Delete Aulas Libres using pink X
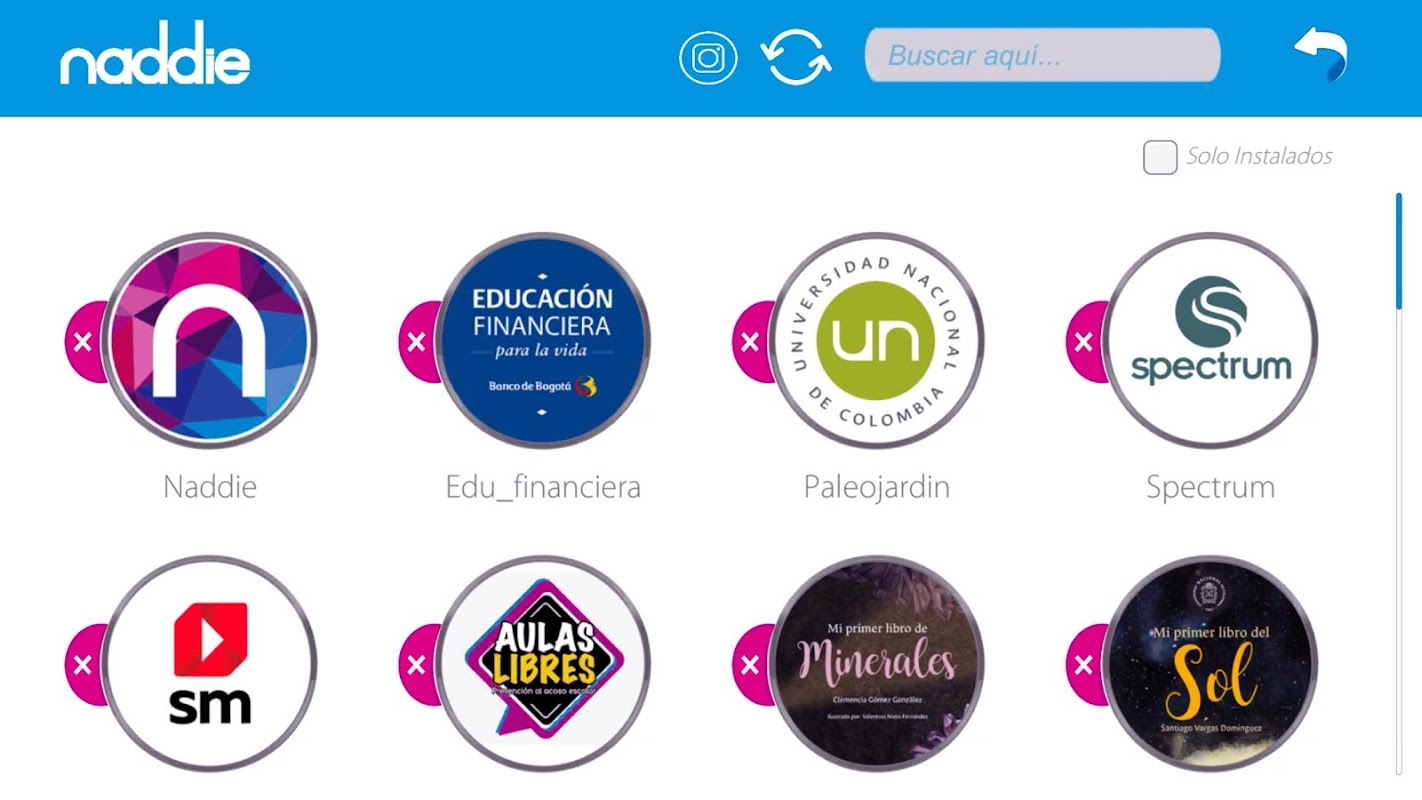1422x800 pixels. coord(417,665)
